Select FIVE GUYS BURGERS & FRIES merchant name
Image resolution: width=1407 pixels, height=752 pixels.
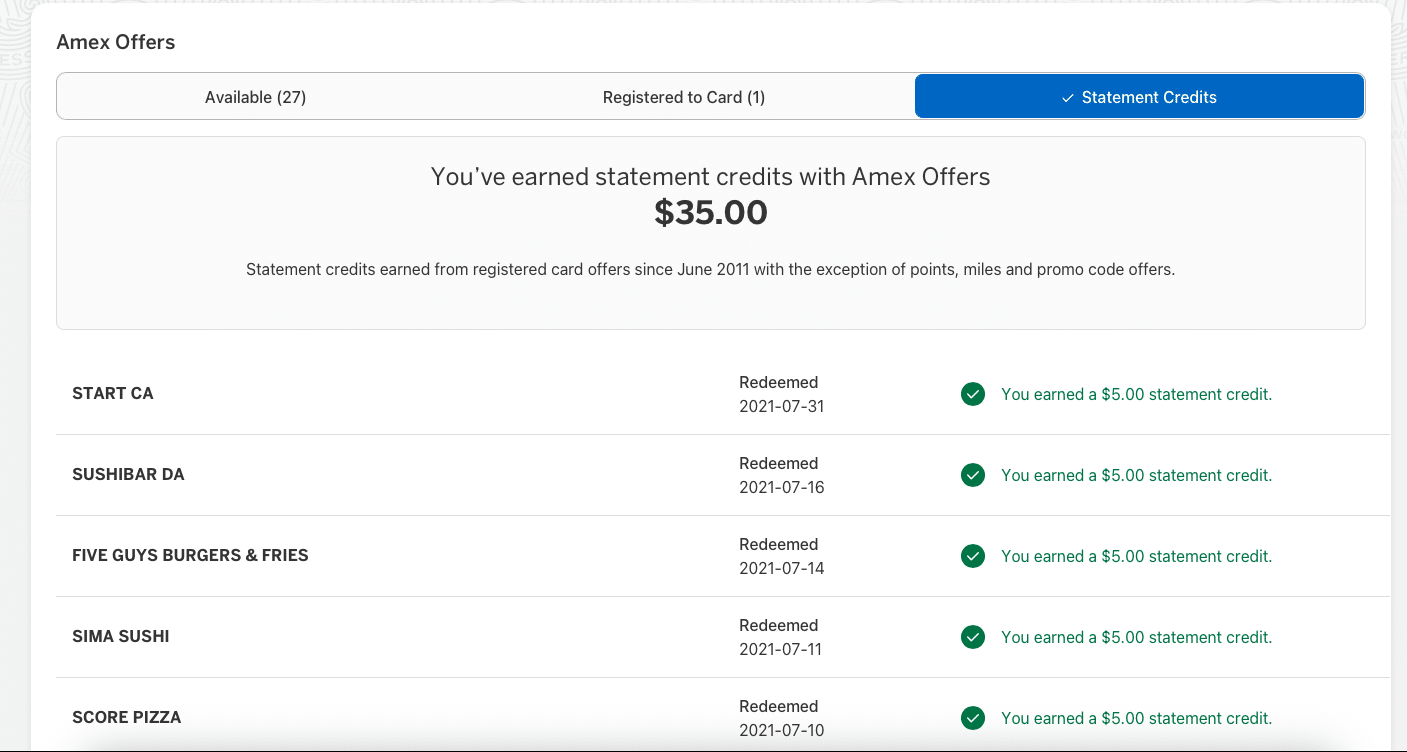(190, 555)
